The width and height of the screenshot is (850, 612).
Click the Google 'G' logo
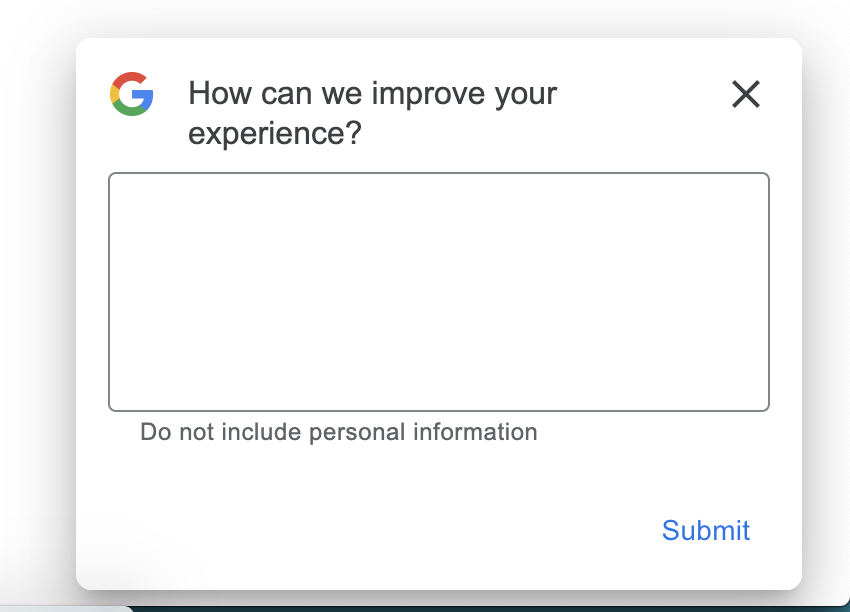[132, 94]
